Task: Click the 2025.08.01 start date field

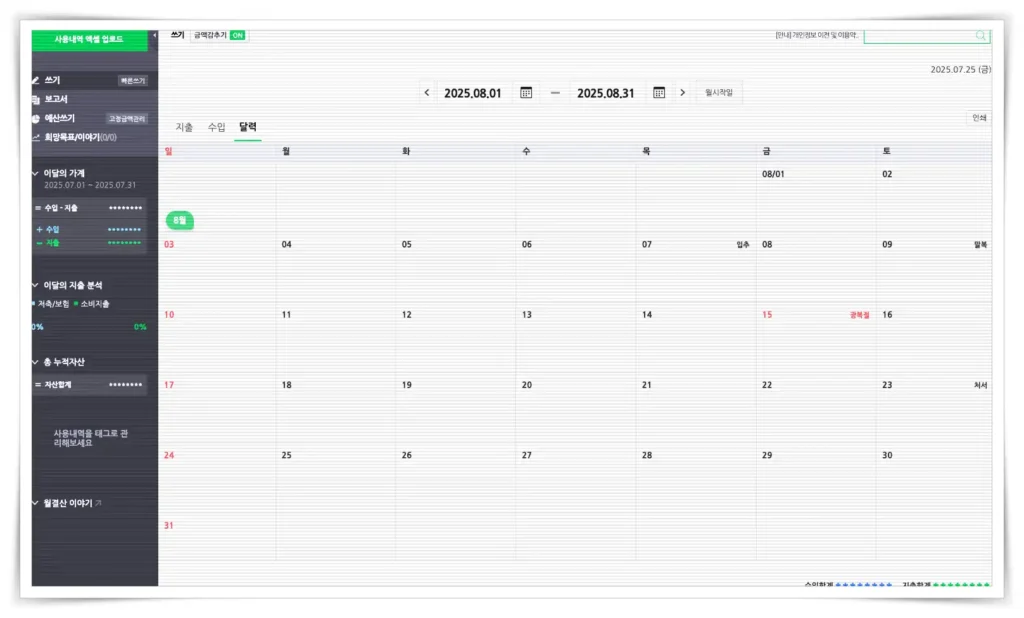Action: click(473, 93)
